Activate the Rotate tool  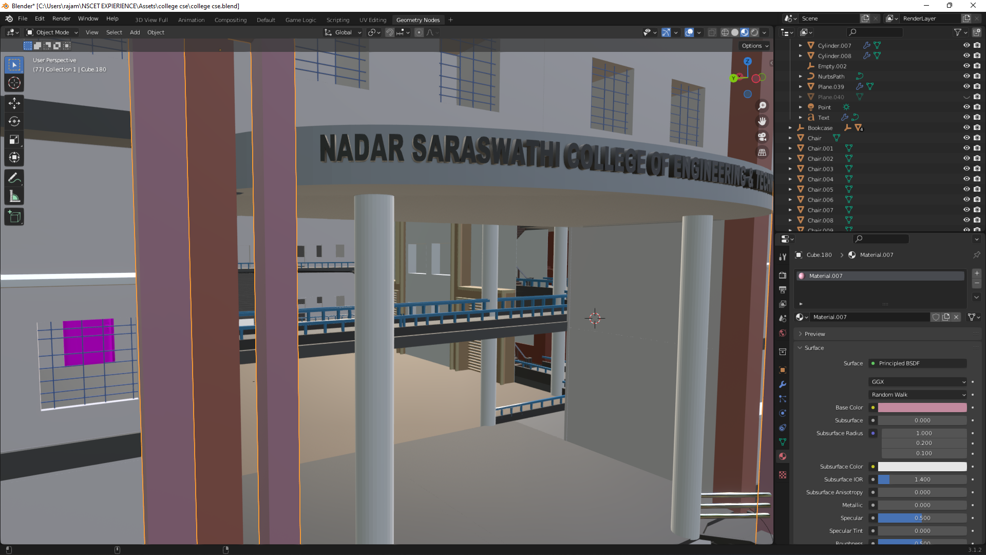[14, 121]
